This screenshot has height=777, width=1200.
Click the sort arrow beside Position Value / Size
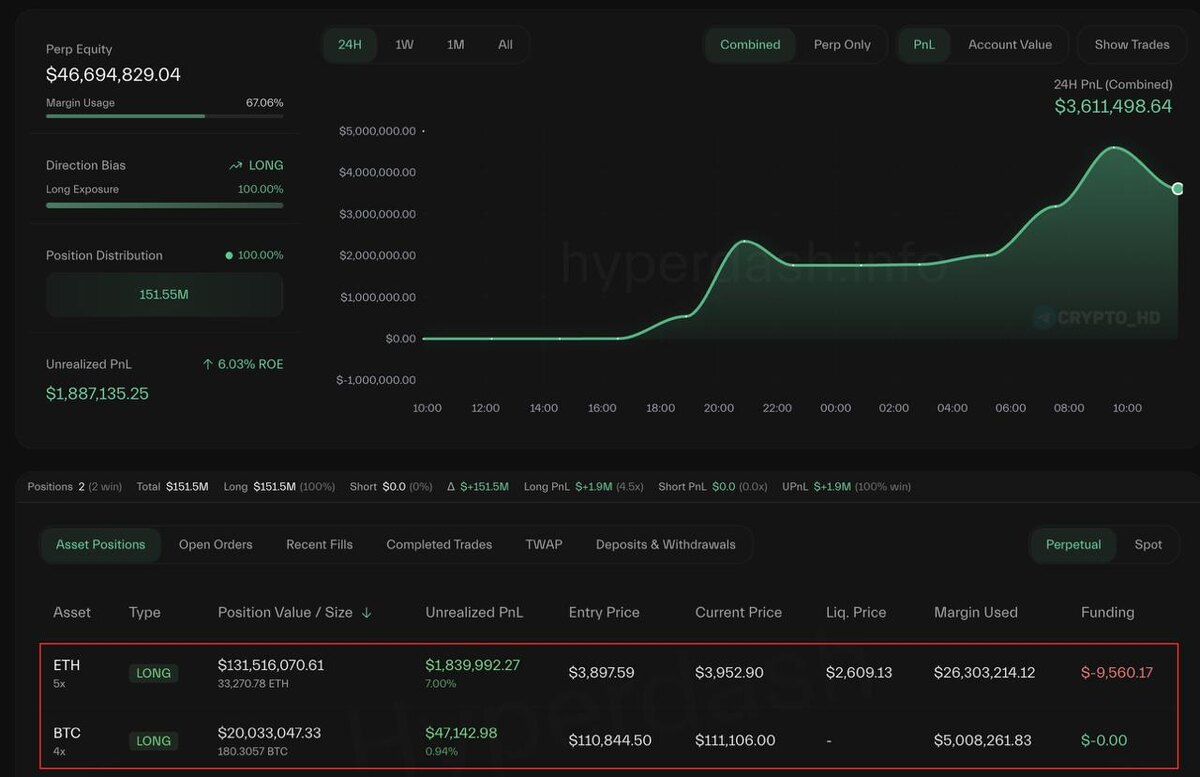pos(366,613)
